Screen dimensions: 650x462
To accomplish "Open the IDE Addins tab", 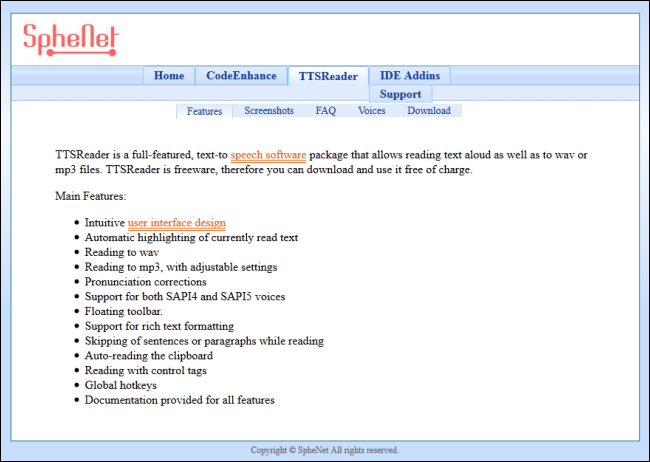I will pyautogui.click(x=410, y=75).
